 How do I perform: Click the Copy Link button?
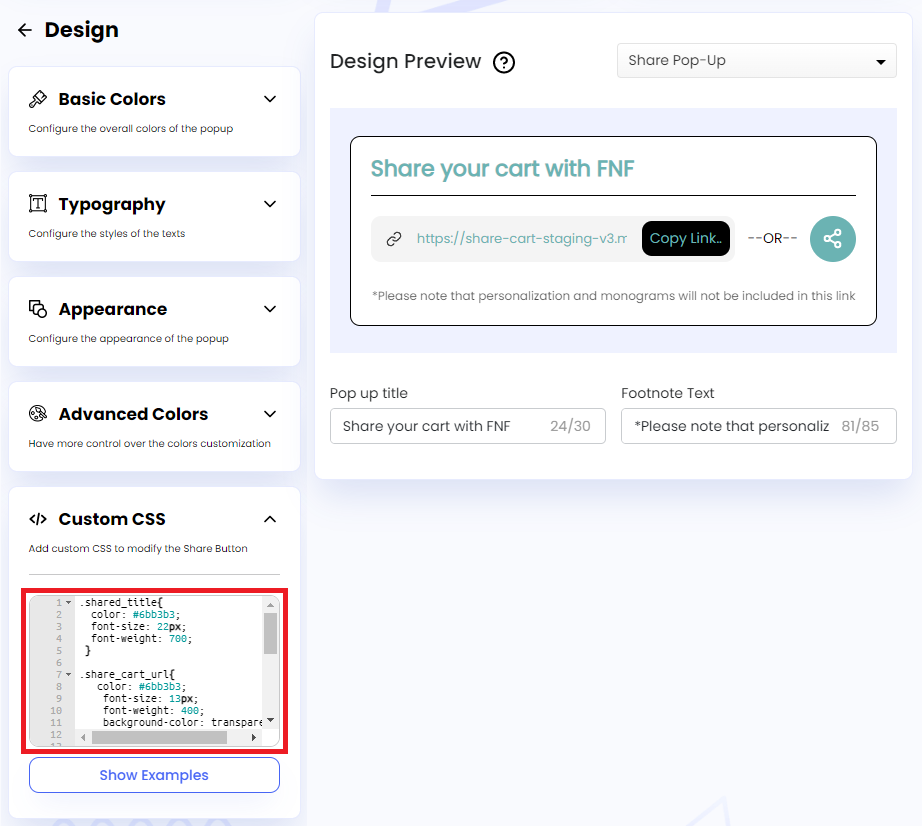coord(686,238)
